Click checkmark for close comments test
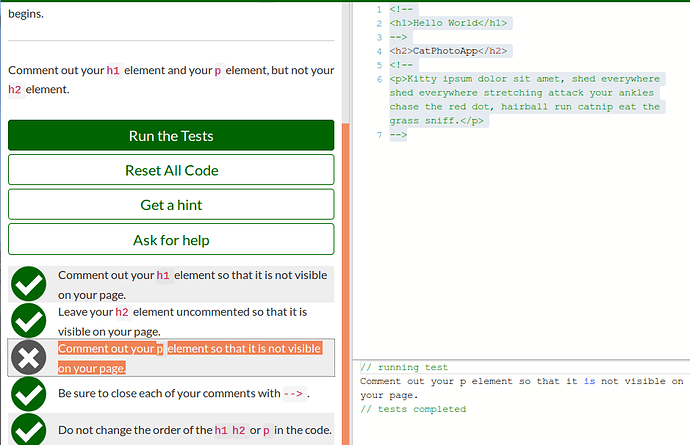Viewport: 690px width, 445px height. [x=29, y=394]
